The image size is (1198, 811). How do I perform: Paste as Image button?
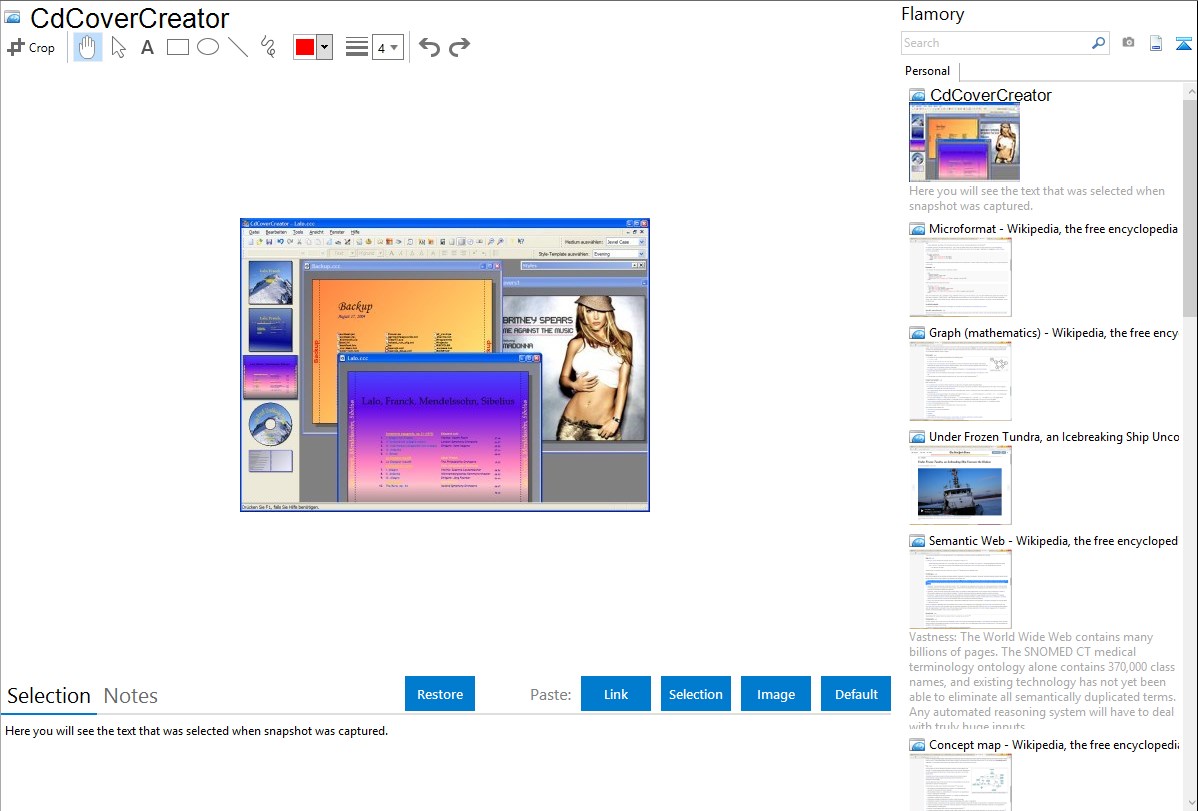[x=776, y=694]
